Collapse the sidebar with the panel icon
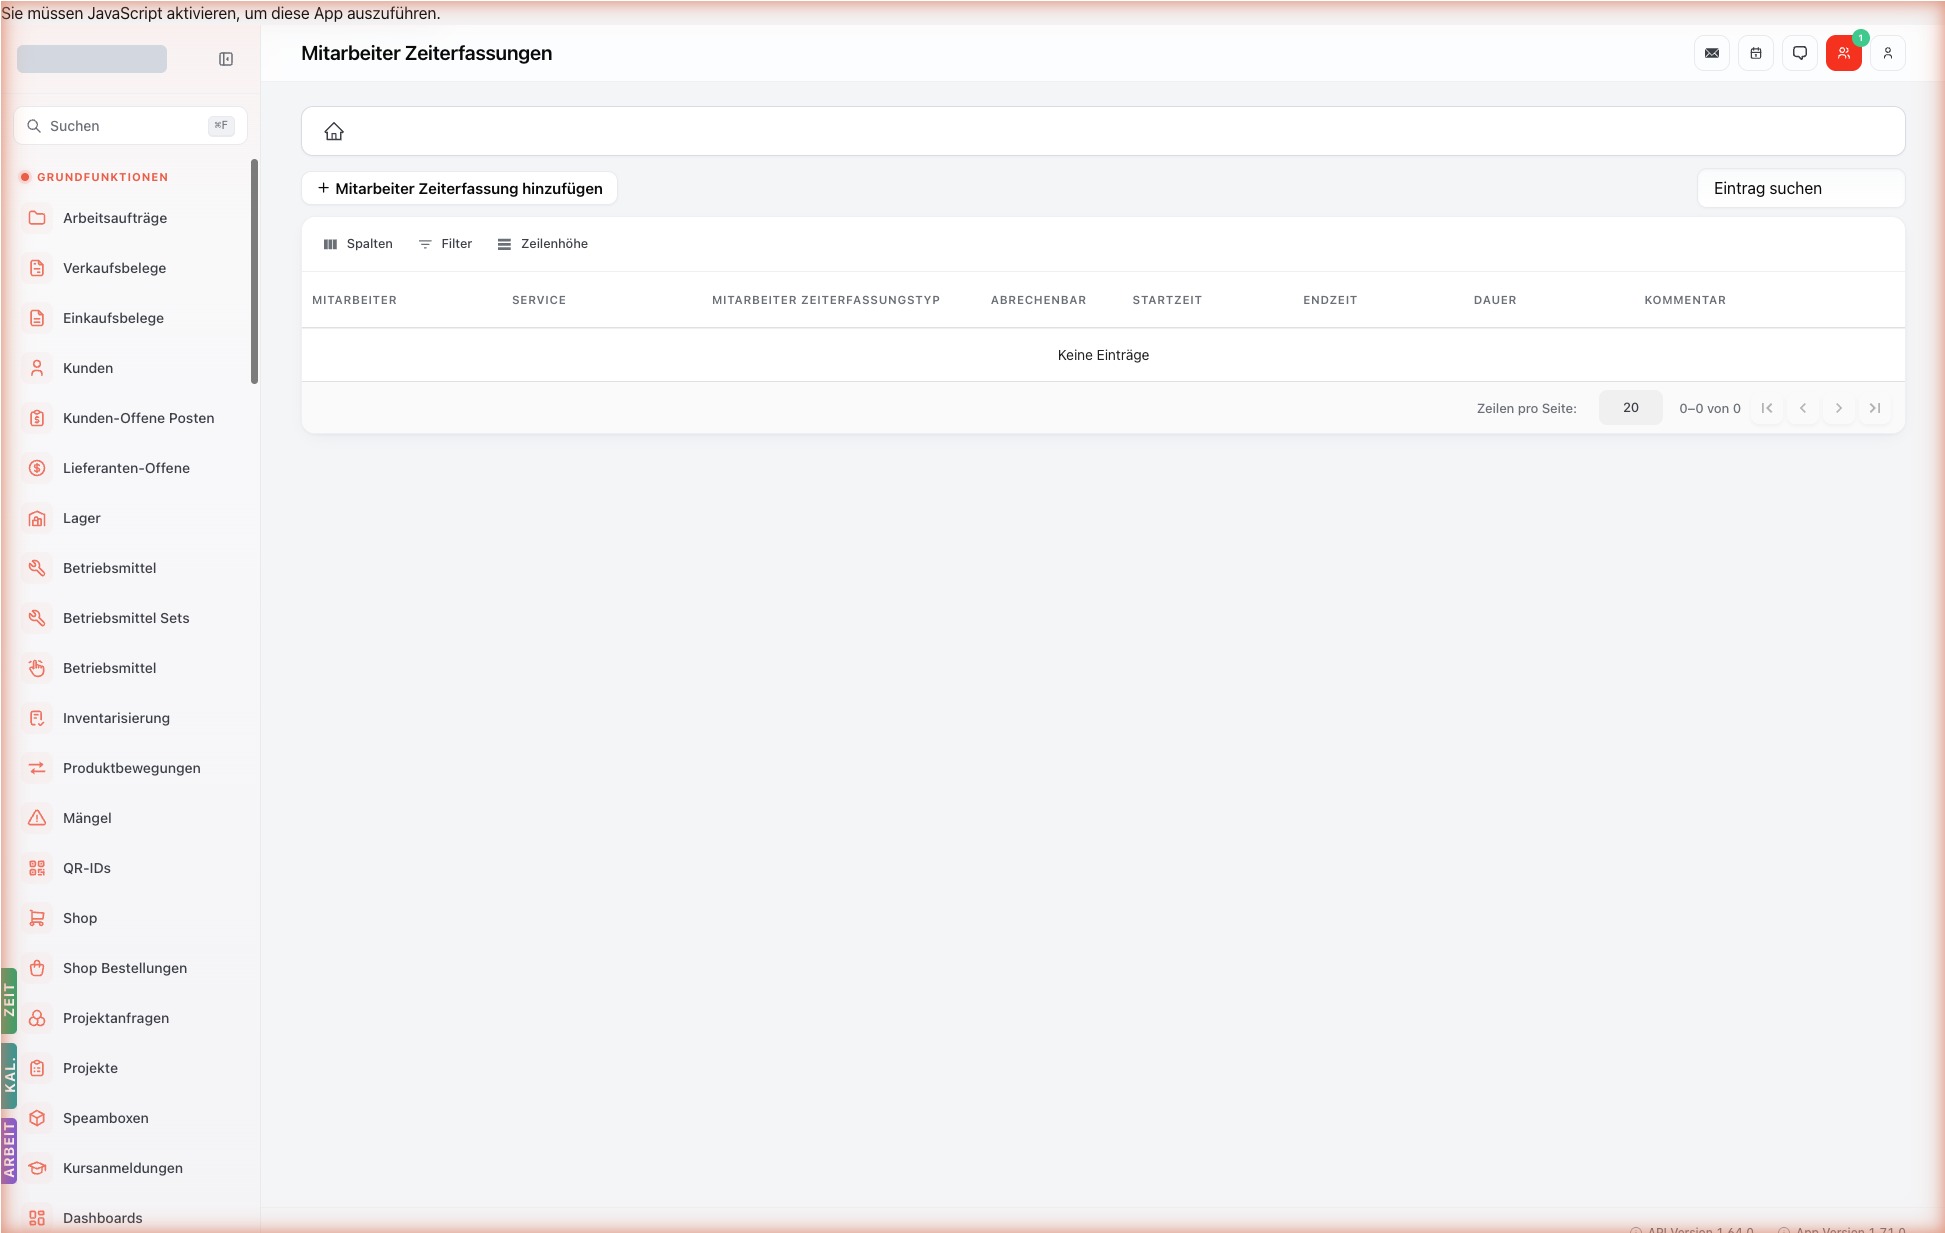Image resolution: width=1945 pixels, height=1233 pixels. pyautogui.click(x=226, y=59)
